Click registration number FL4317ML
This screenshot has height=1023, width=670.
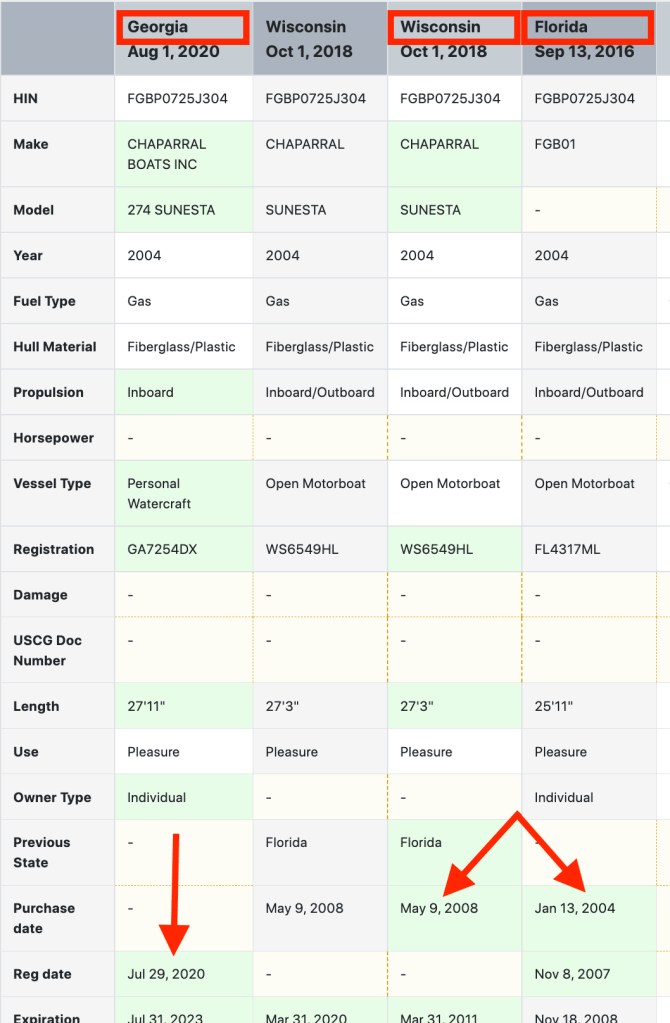coord(567,549)
